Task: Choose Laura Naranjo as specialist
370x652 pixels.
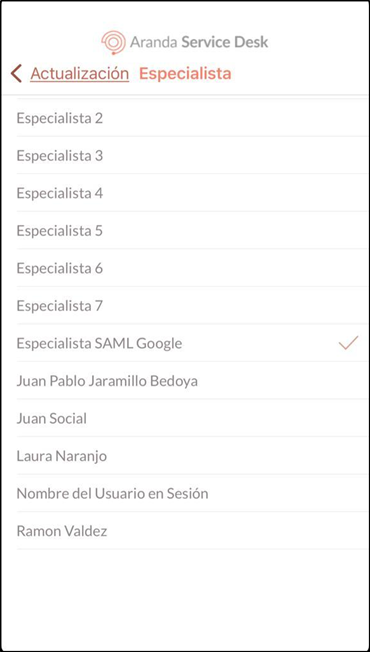Action: [192, 456]
